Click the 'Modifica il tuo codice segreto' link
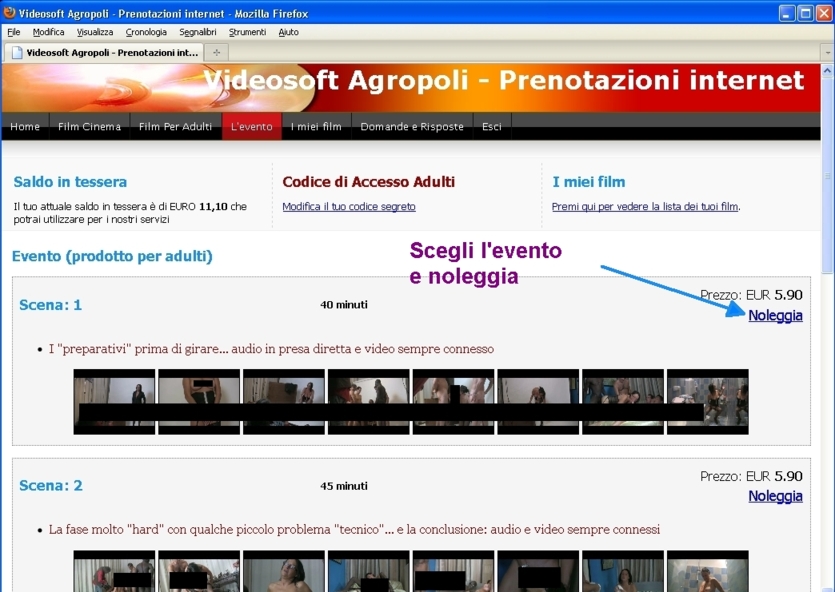 (349, 207)
